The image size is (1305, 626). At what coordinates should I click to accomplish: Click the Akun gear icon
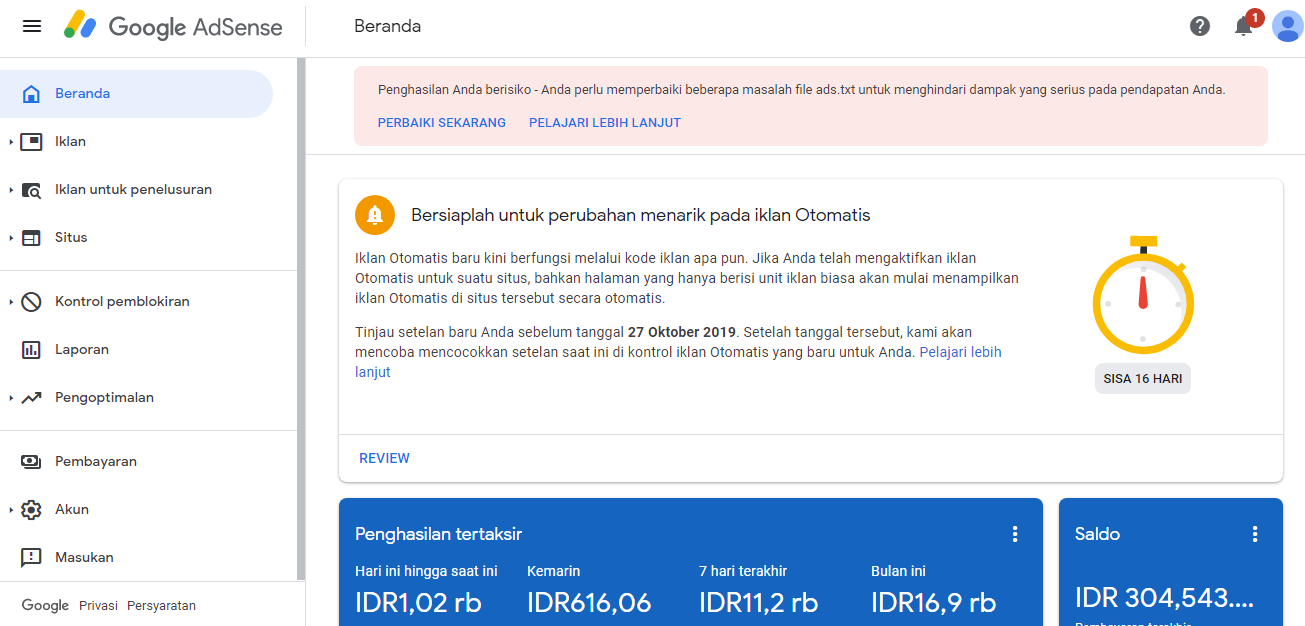coord(31,510)
